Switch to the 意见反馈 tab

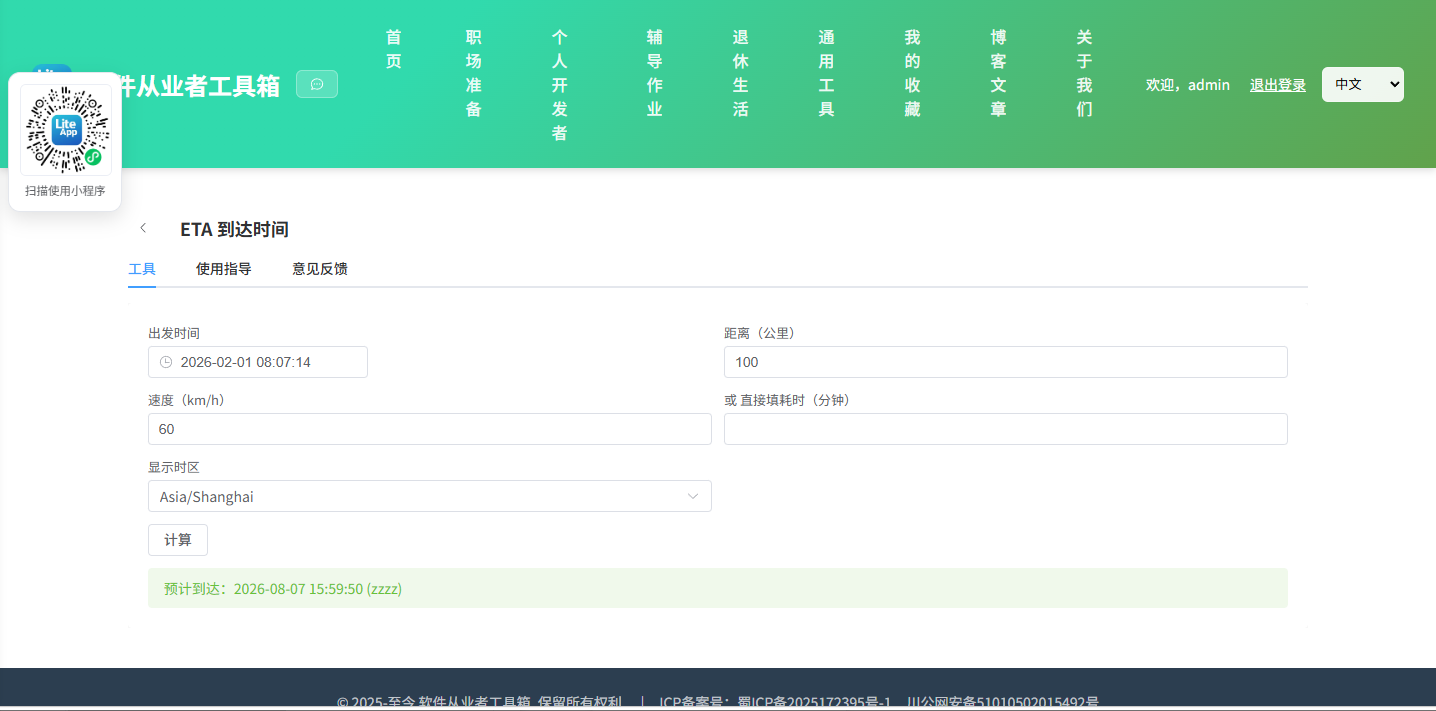320,269
